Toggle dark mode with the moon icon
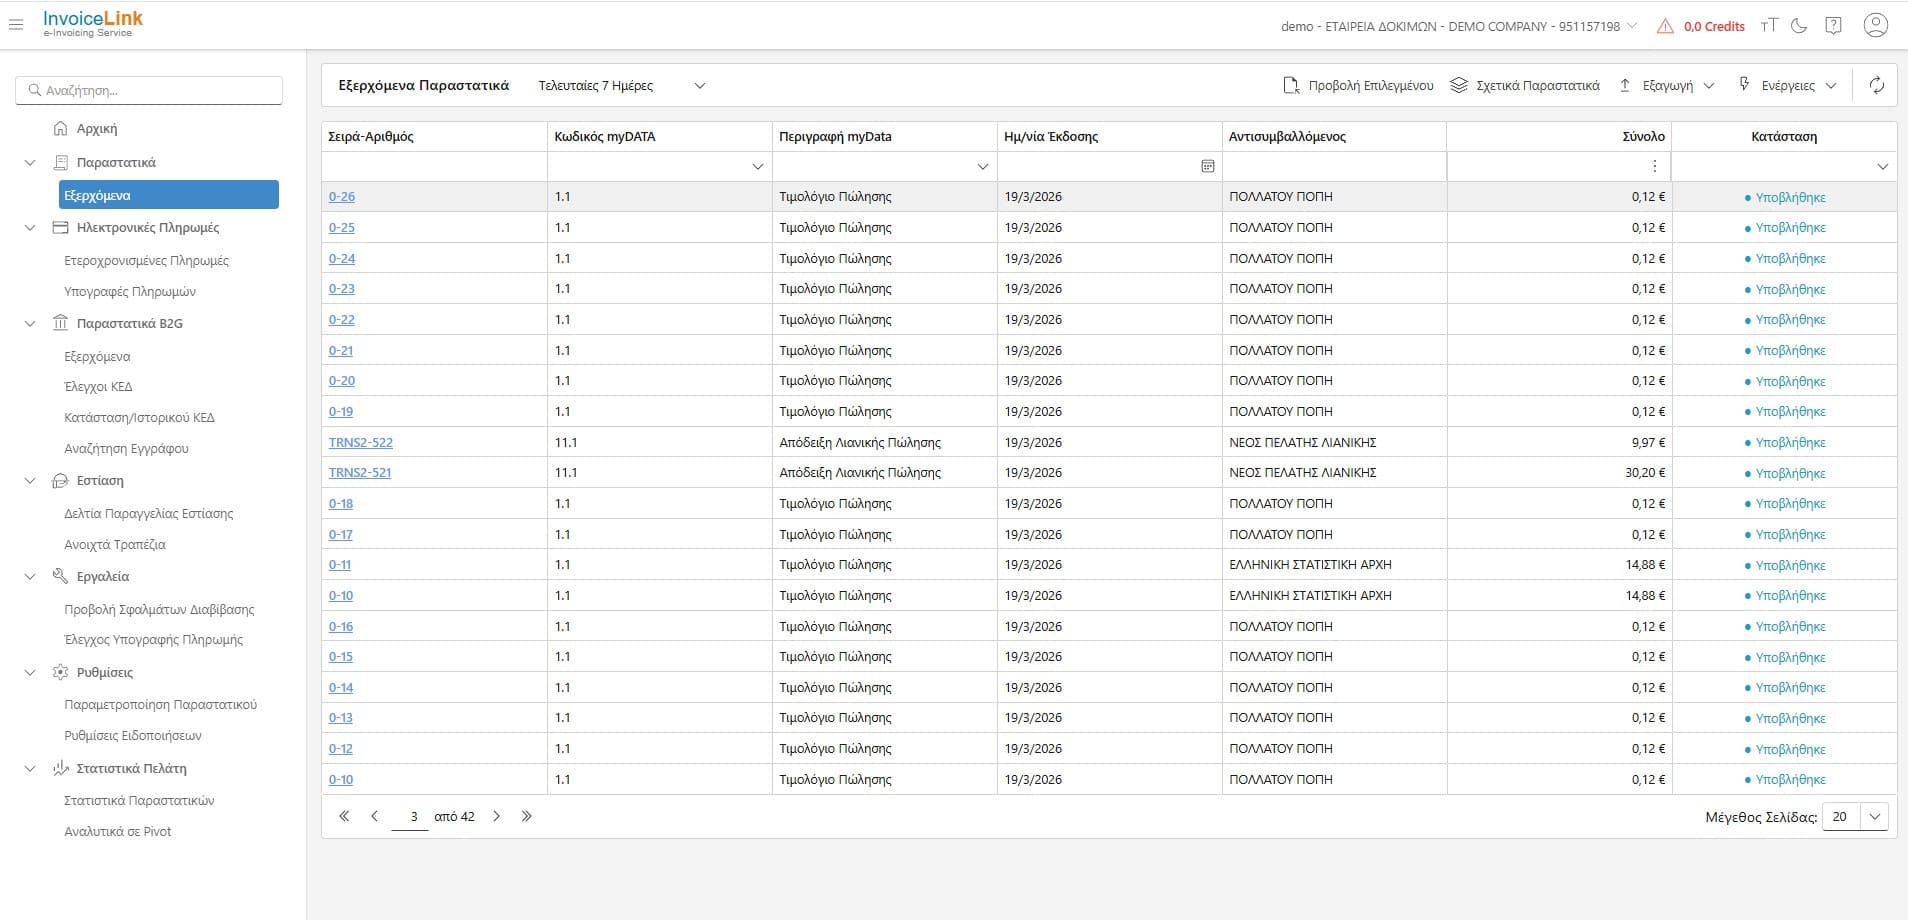This screenshot has width=1908, height=920. pyautogui.click(x=1799, y=26)
